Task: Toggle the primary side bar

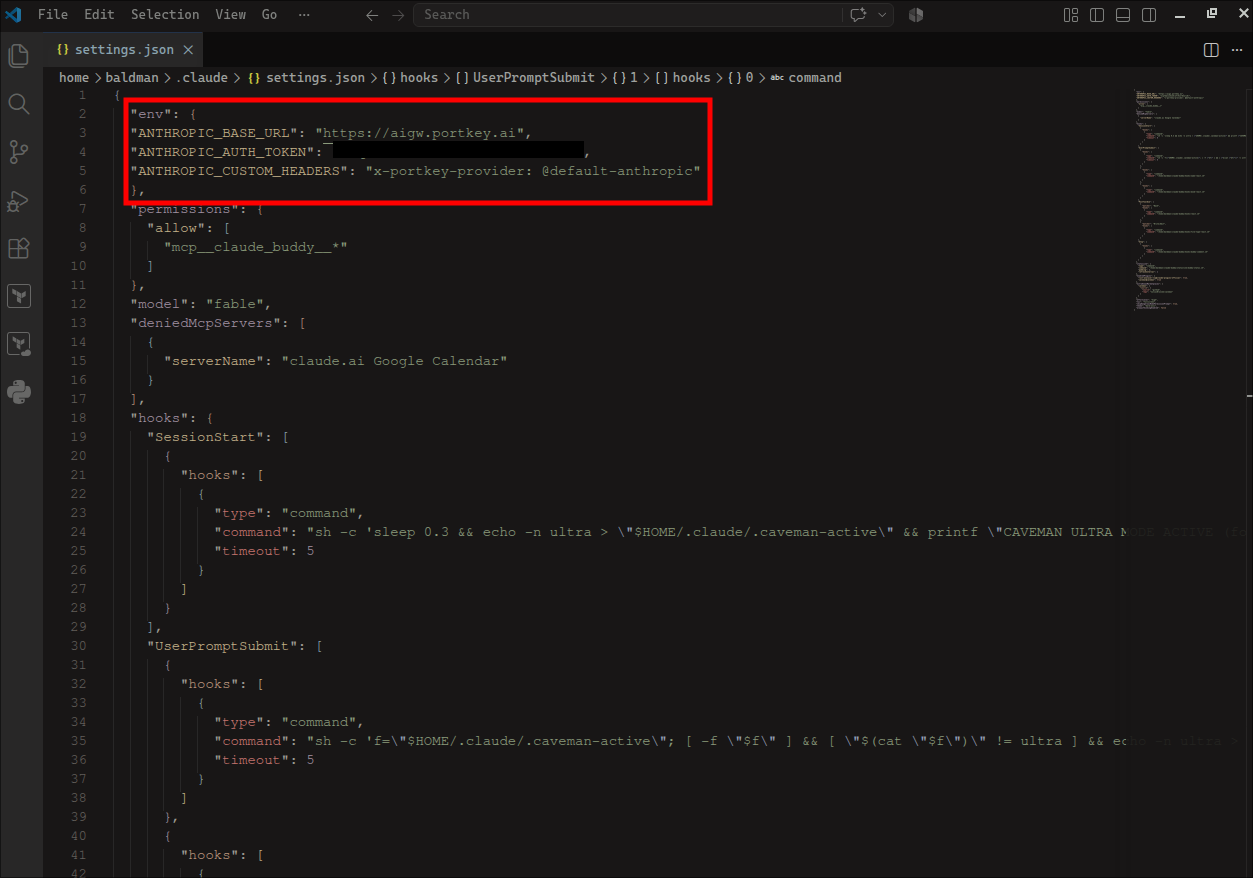Action: pyautogui.click(x=1097, y=15)
